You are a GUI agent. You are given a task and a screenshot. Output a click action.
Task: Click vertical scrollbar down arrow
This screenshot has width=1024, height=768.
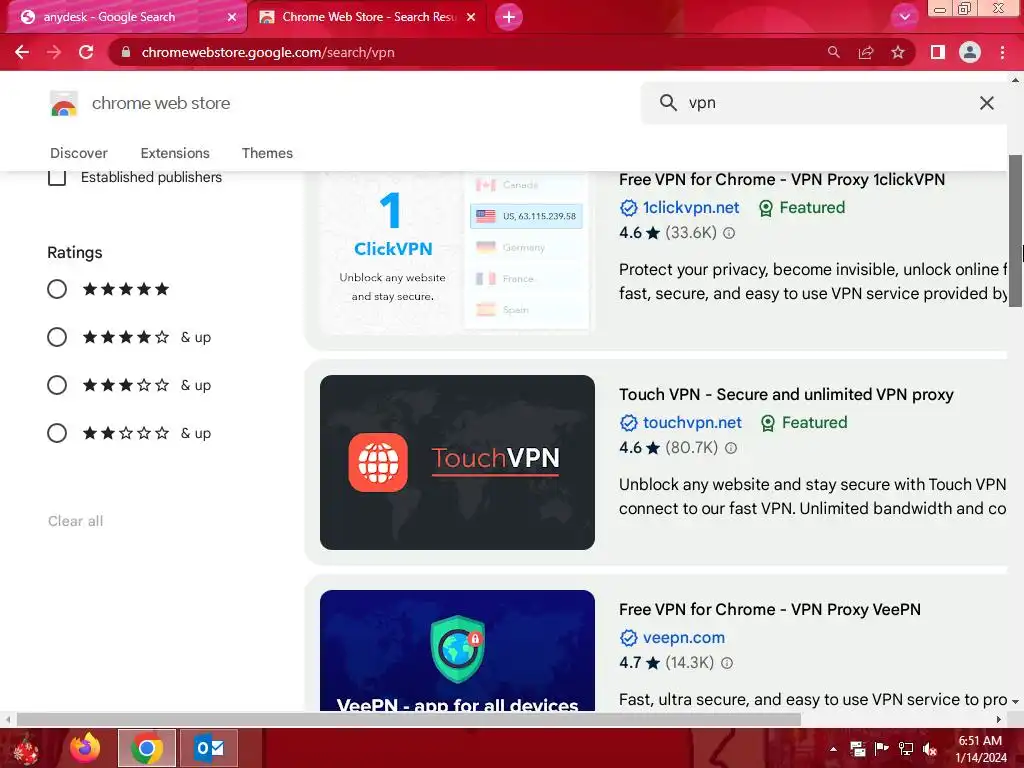coord(1015,701)
